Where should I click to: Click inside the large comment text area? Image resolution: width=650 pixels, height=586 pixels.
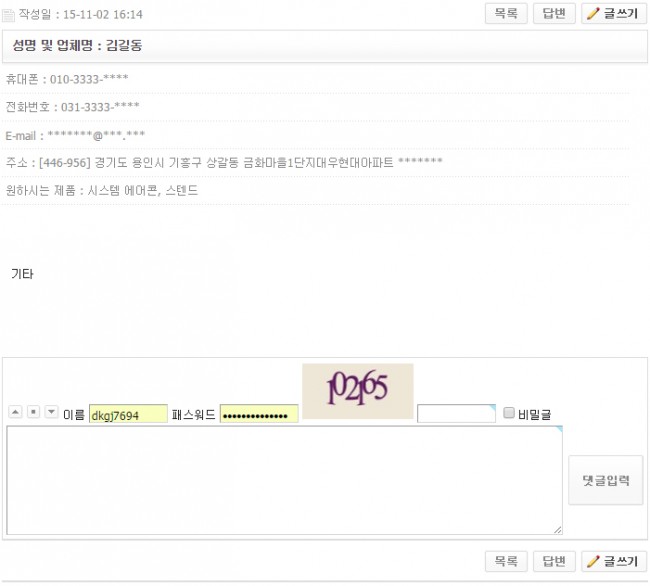click(x=284, y=480)
